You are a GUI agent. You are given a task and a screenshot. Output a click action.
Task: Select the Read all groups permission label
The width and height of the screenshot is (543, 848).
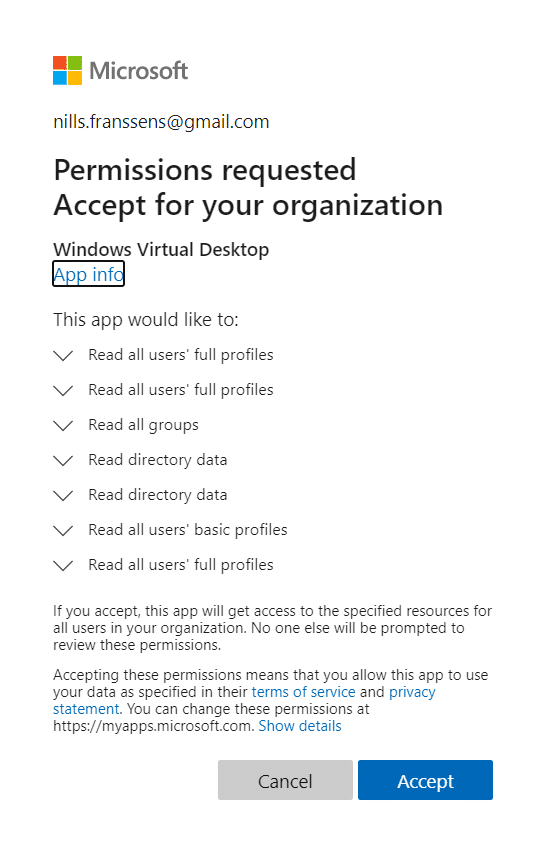(143, 425)
